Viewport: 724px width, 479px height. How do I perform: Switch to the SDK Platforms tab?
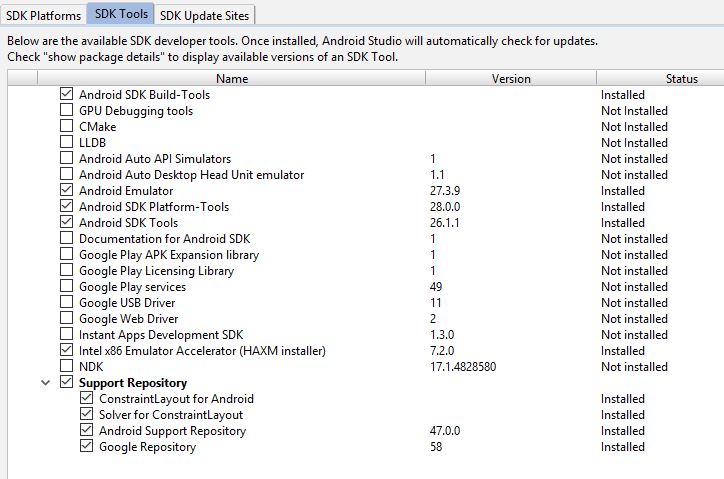click(x=42, y=15)
